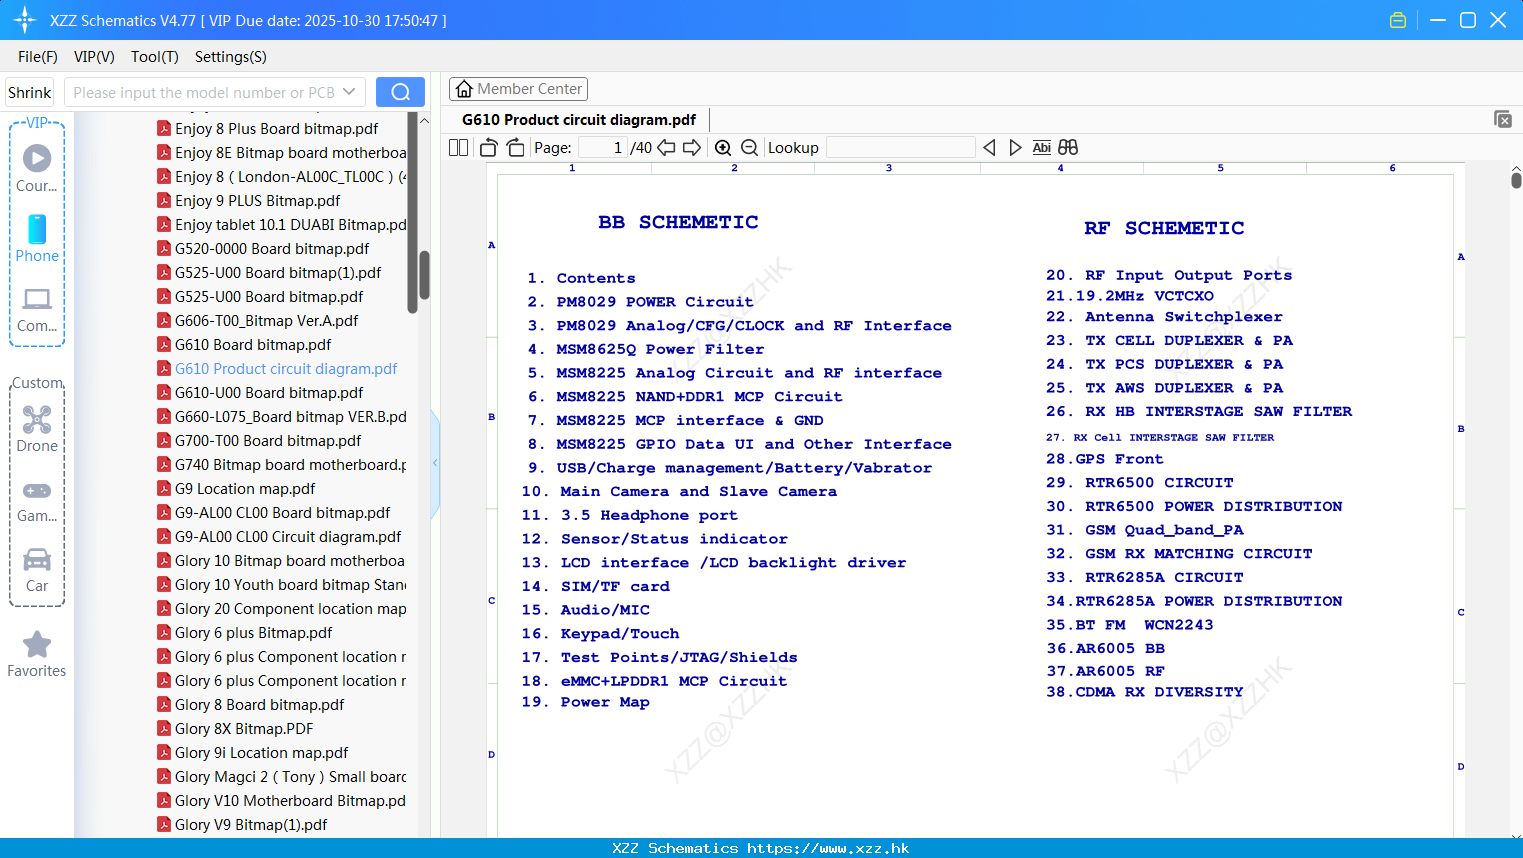Open the File(F) menu
This screenshot has height=858, width=1523.
click(38, 57)
